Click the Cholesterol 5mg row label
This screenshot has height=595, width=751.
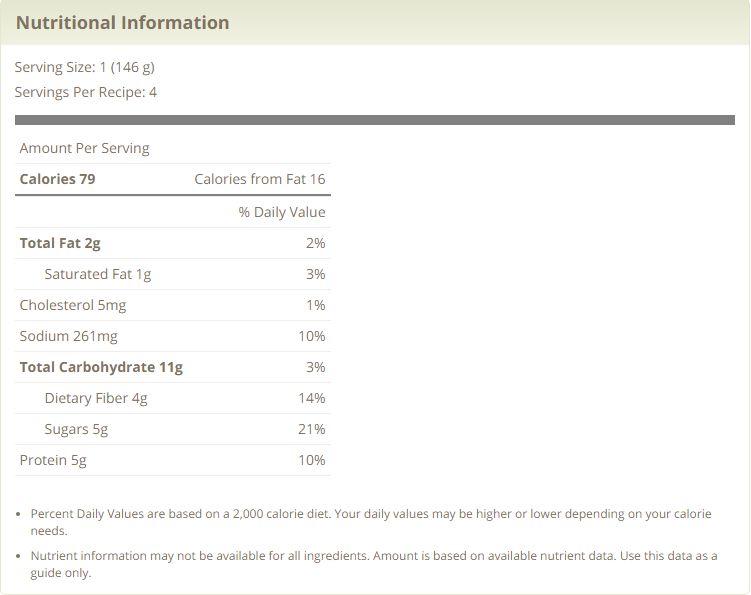point(72,305)
